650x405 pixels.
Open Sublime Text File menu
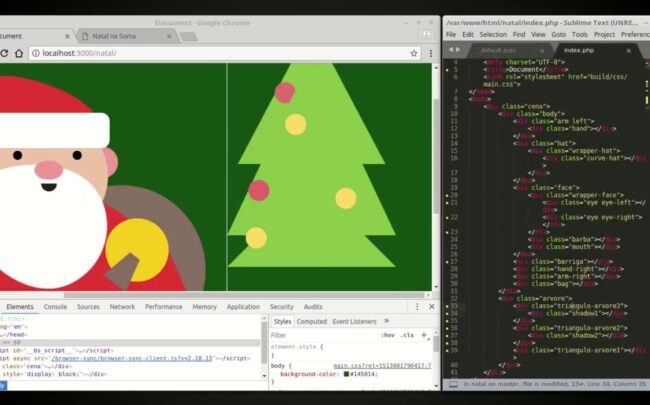click(451, 34)
